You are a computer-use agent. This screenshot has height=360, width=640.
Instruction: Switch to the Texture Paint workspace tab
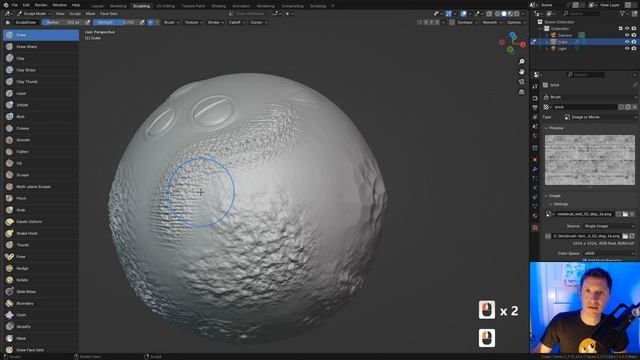(193, 6)
